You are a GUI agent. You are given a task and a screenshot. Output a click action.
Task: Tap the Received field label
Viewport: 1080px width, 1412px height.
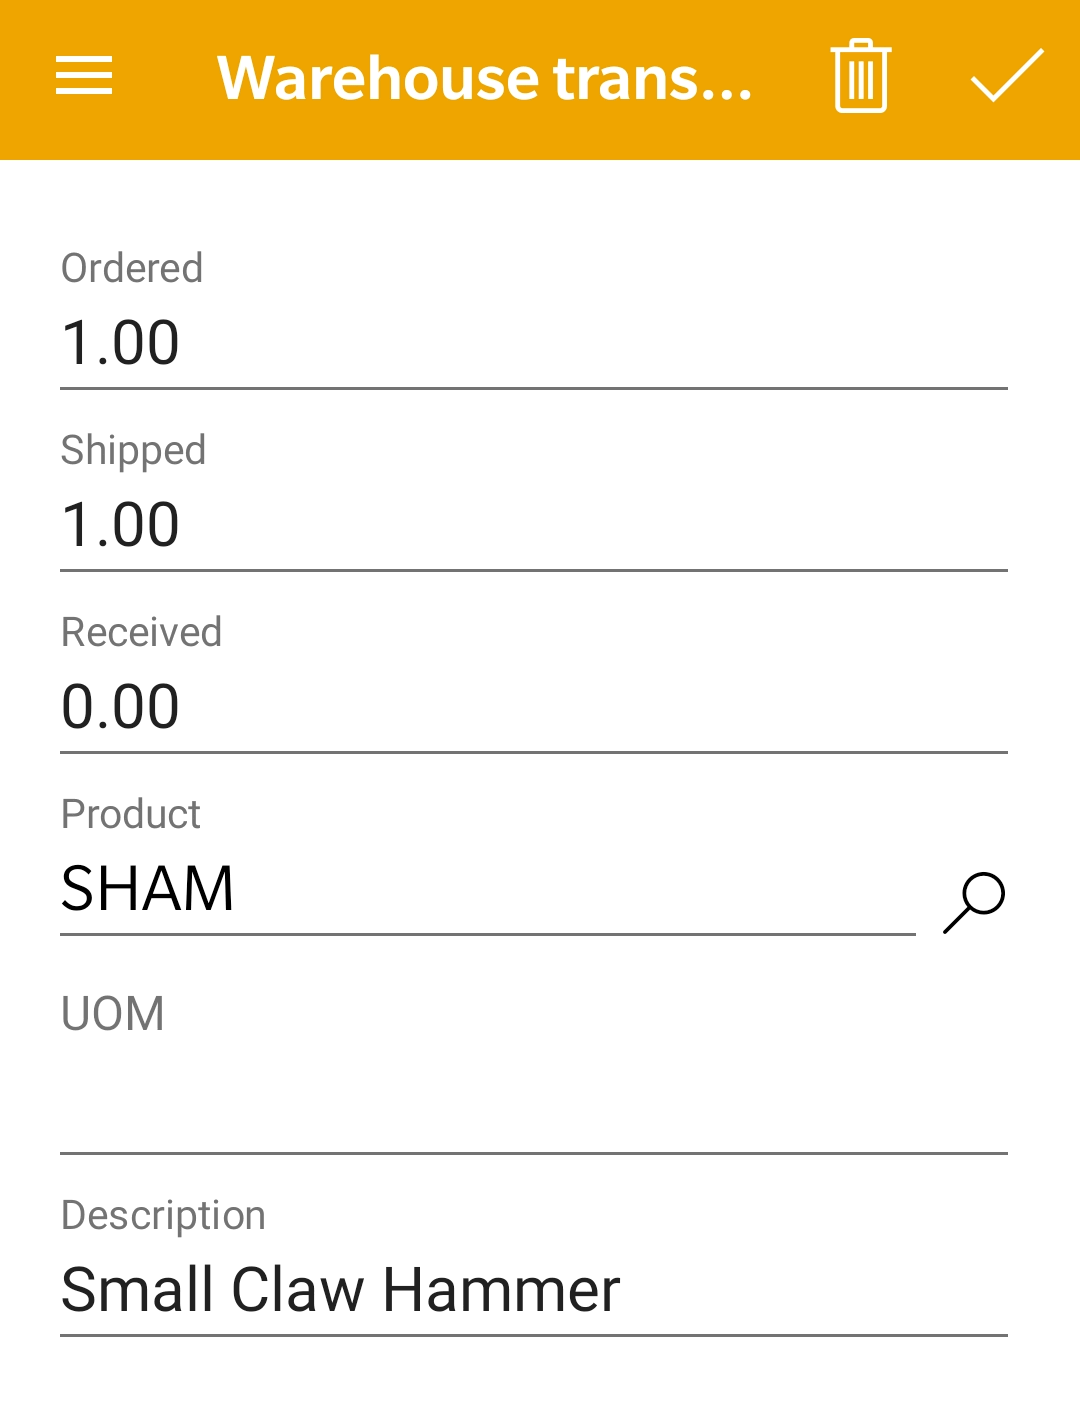[141, 632]
